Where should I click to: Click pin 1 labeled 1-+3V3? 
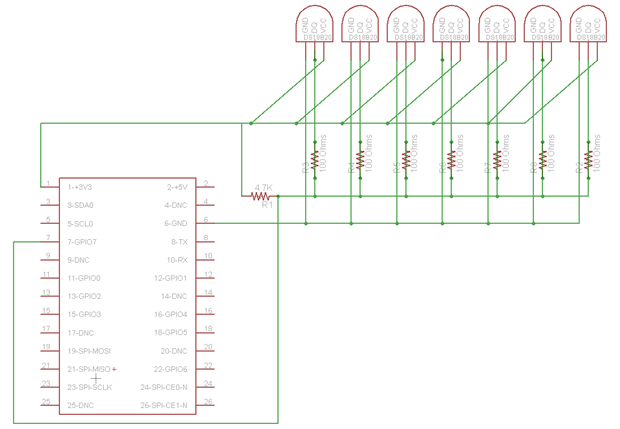pyautogui.click(x=50, y=187)
